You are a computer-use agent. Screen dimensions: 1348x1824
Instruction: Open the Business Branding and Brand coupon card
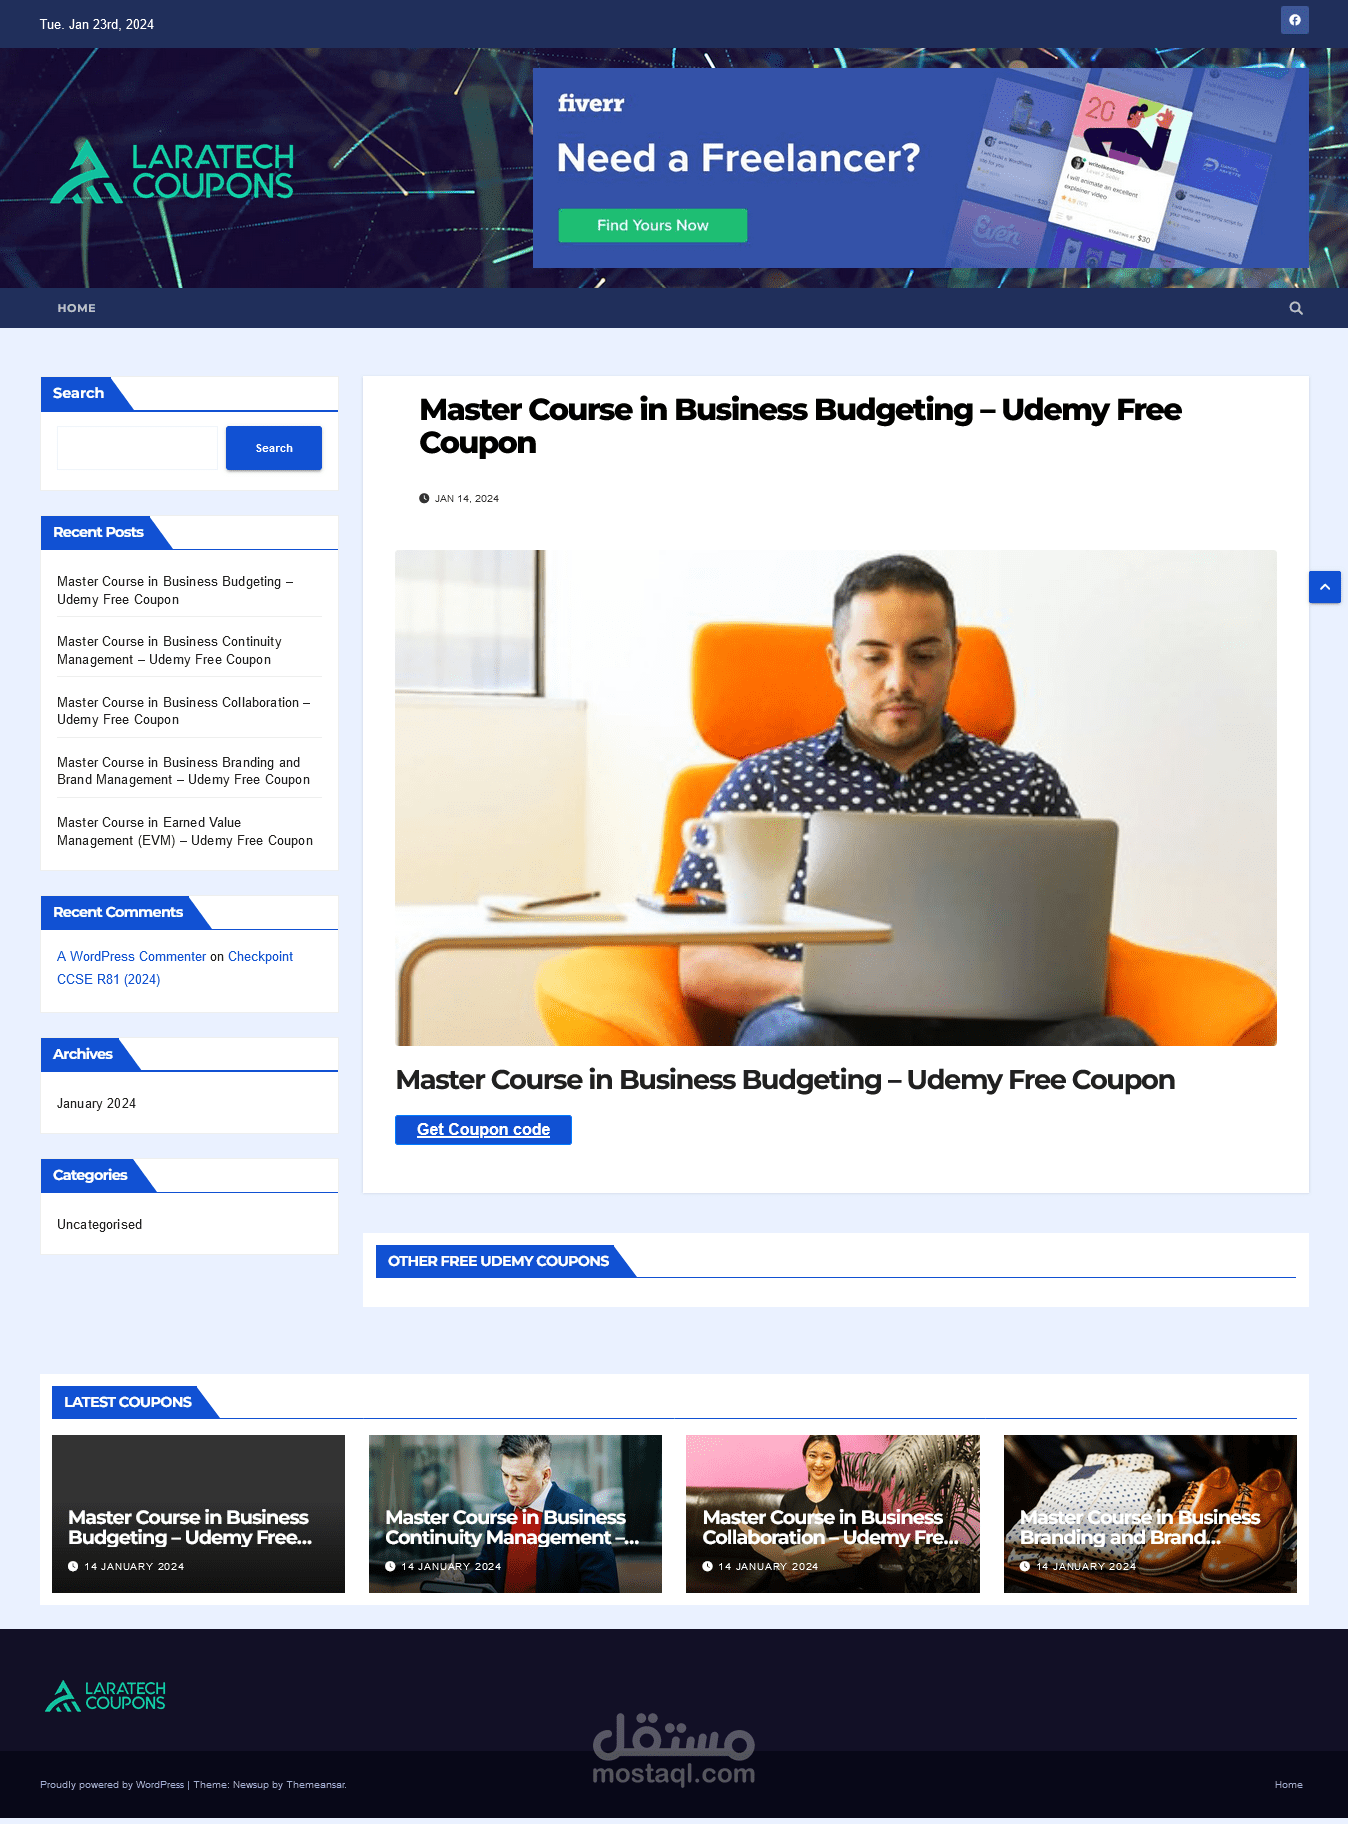(1150, 1514)
